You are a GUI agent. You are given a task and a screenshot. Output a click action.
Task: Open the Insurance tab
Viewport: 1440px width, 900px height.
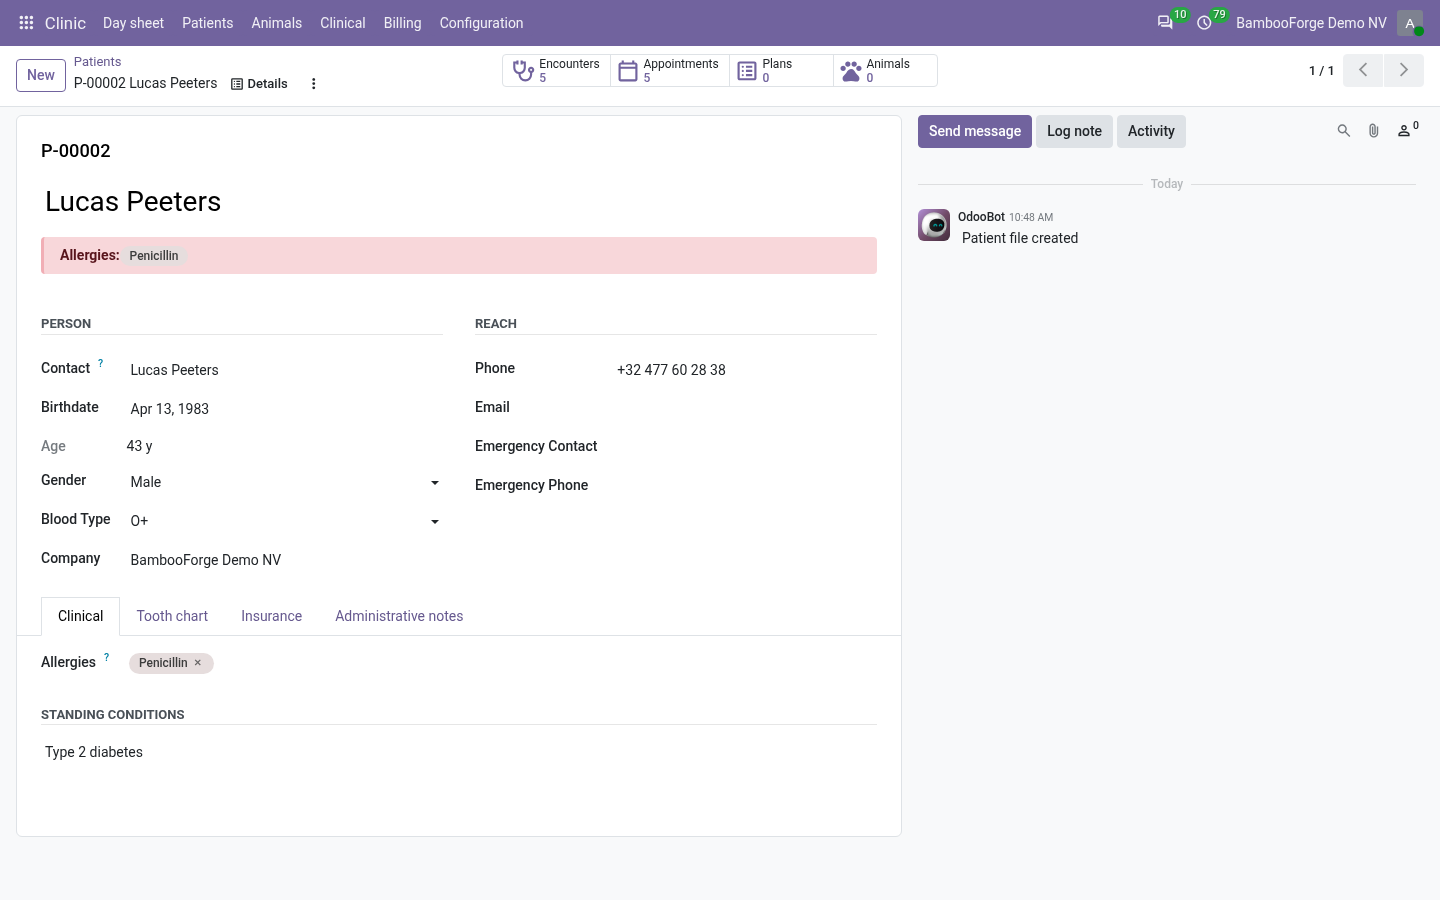click(271, 616)
